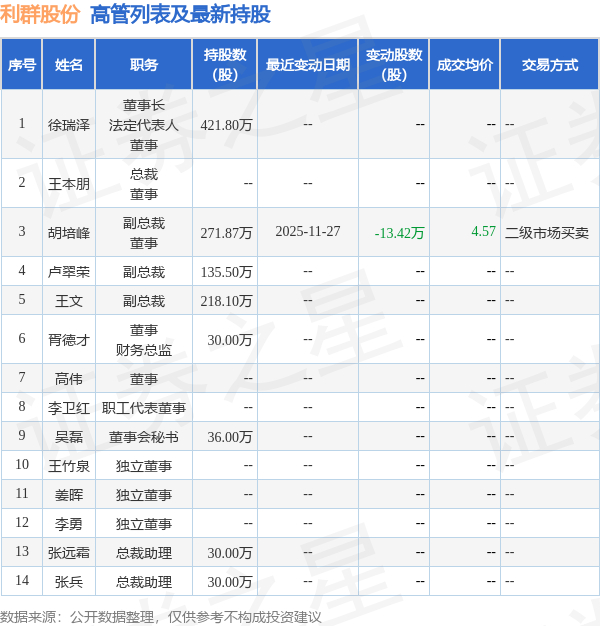Click 财务总监 in 胥德才's positions
600x626 pixels.
point(144,350)
